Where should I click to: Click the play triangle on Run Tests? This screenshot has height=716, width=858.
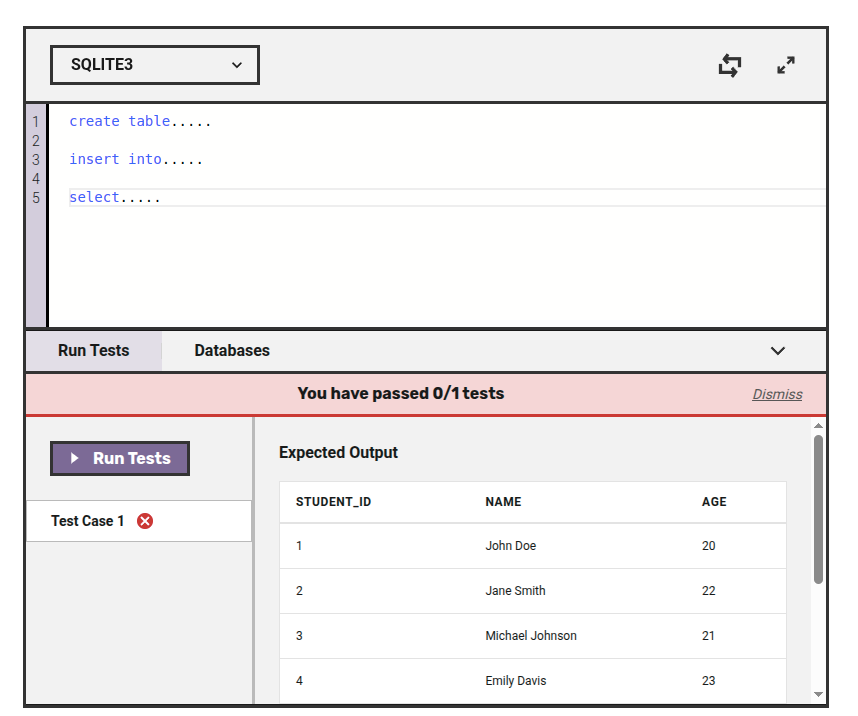pos(75,458)
